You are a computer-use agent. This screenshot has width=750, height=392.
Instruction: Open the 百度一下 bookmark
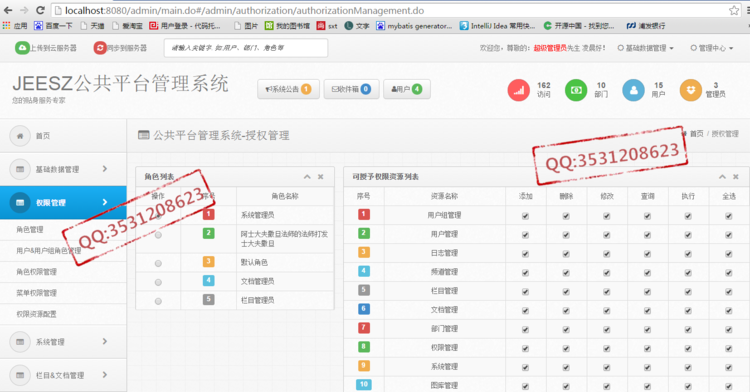[x=53, y=26]
